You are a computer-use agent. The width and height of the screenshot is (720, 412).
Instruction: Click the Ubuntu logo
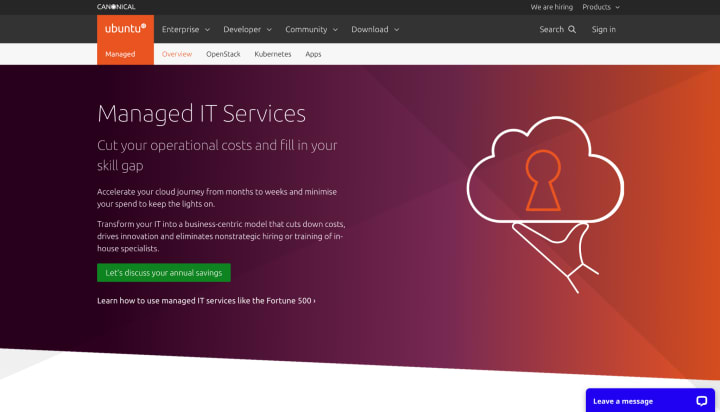[x=125, y=29]
